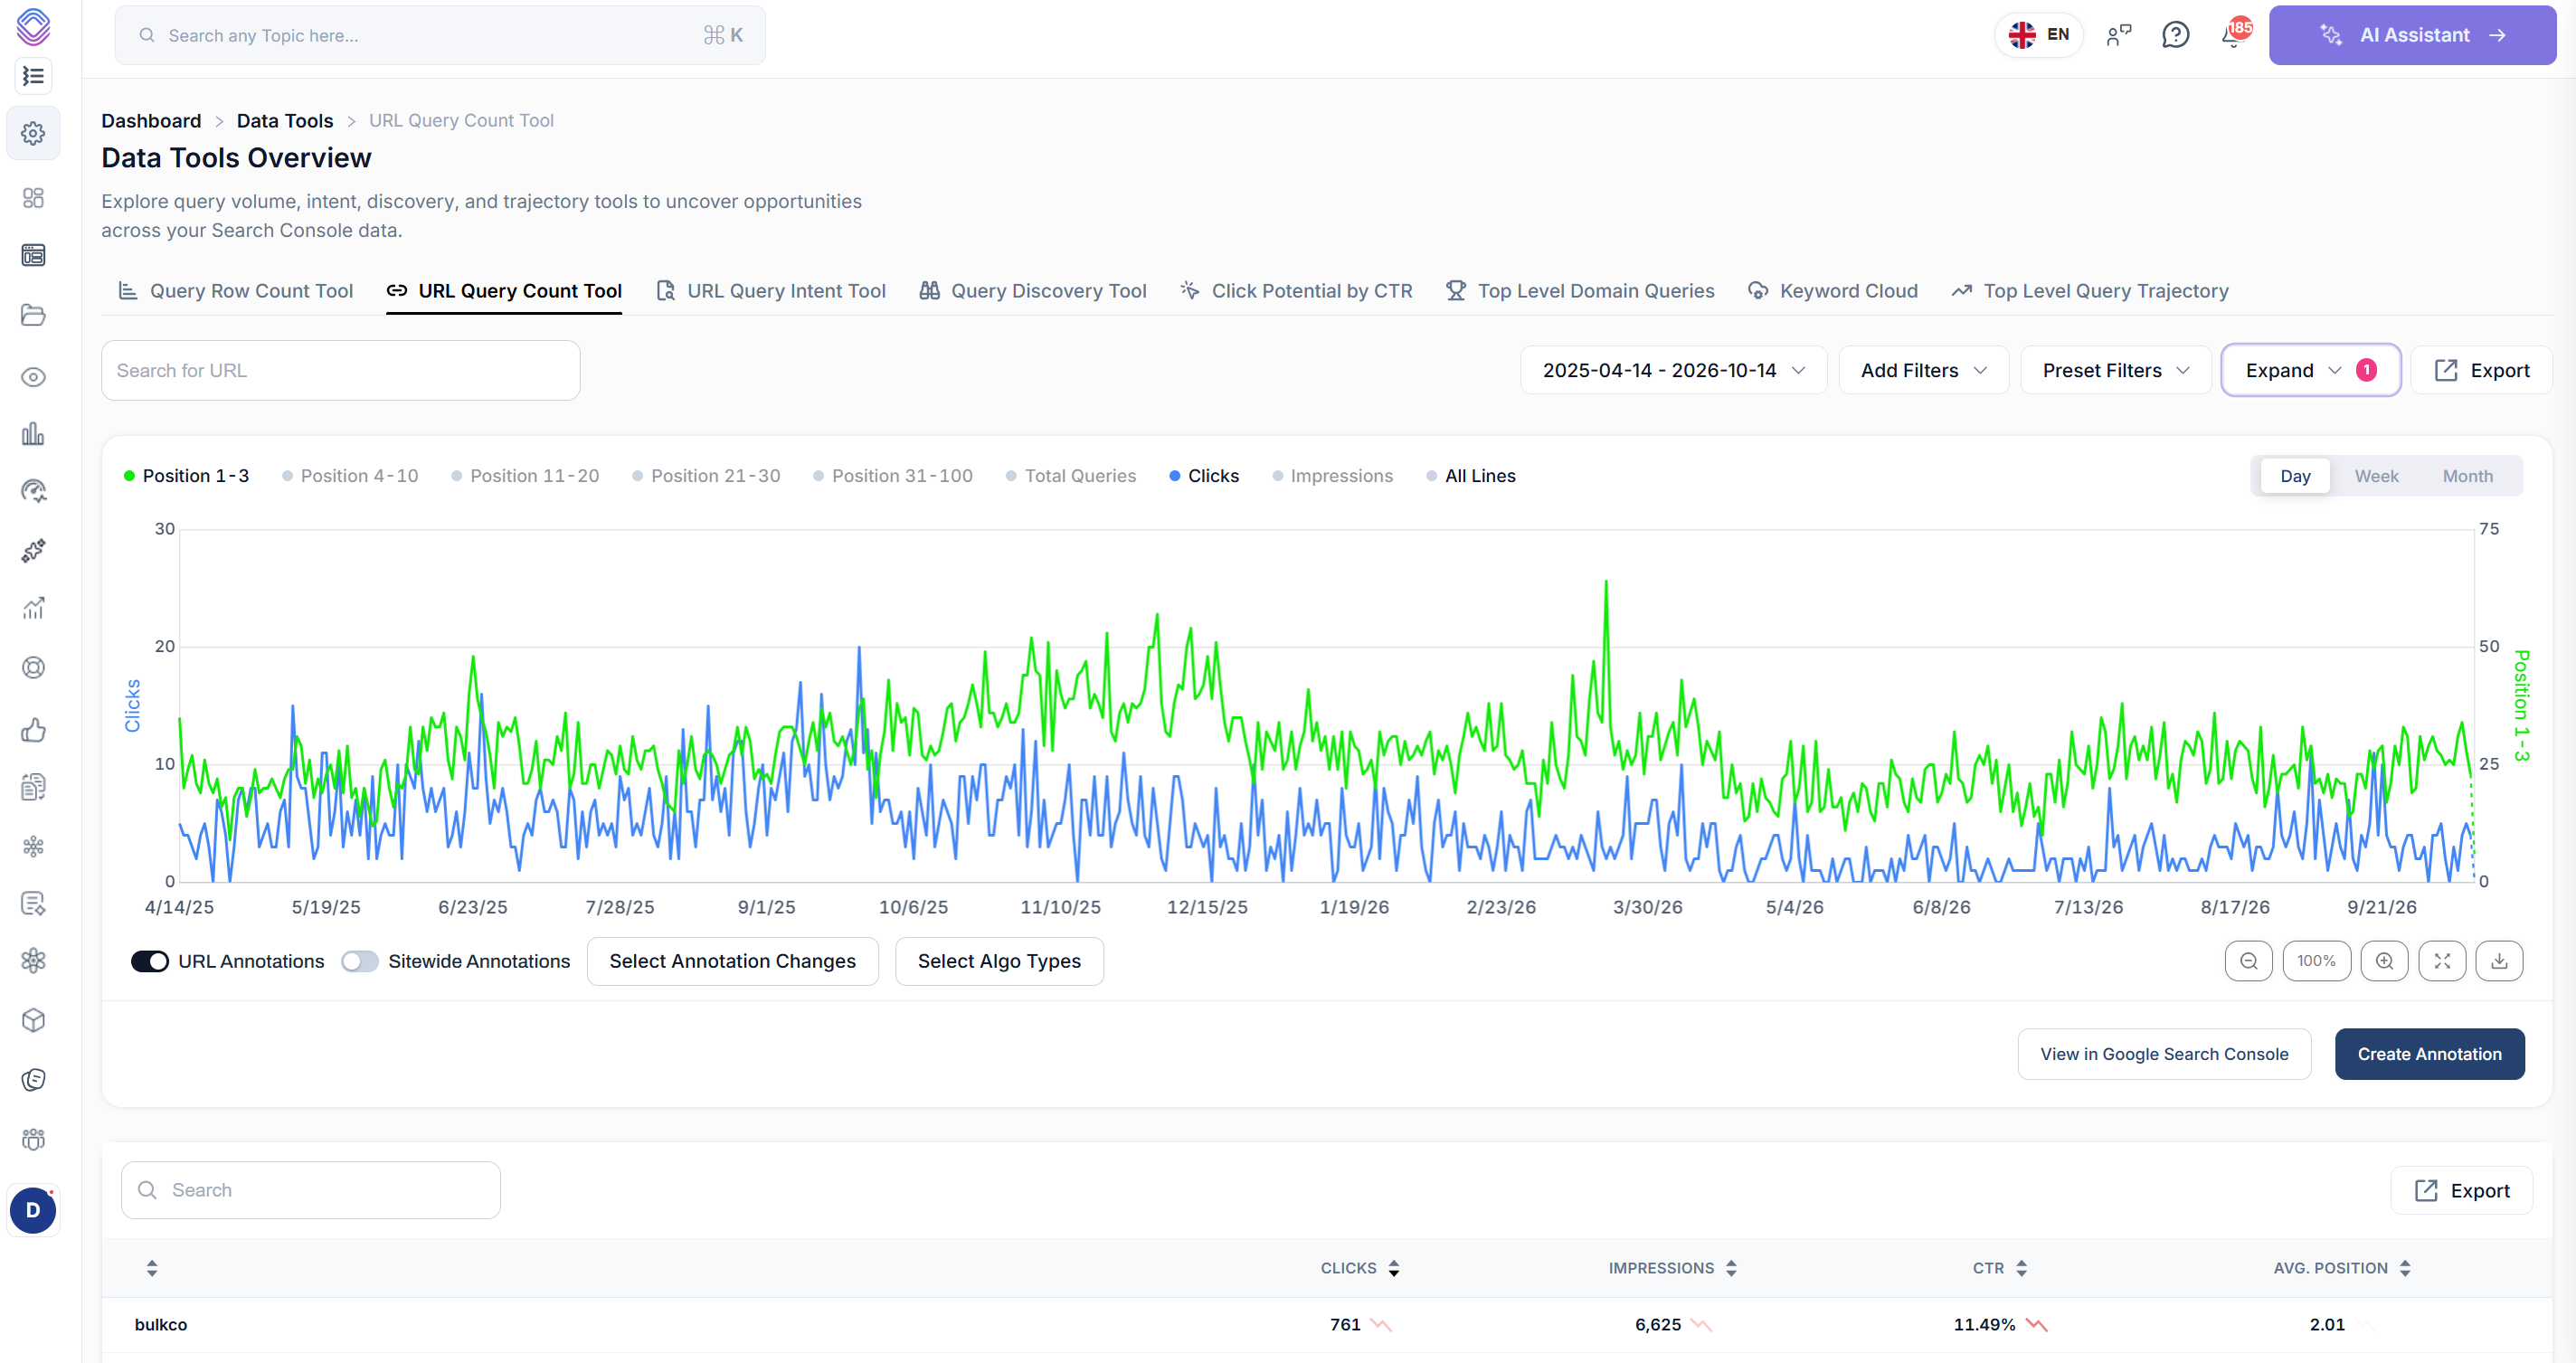Turn off URL Annotations switch
The height and width of the screenshot is (1363, 2576).
[150, 961]
